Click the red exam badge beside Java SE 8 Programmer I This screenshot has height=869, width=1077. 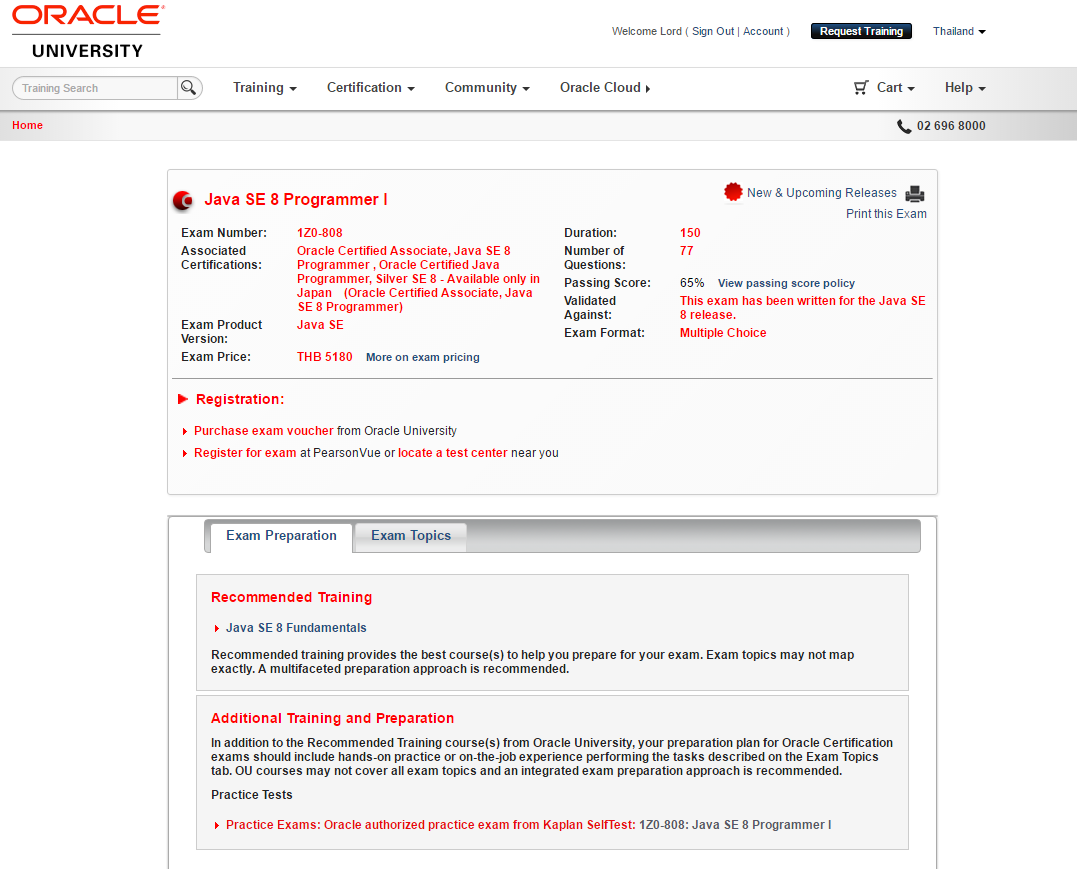tap(183, 200)
